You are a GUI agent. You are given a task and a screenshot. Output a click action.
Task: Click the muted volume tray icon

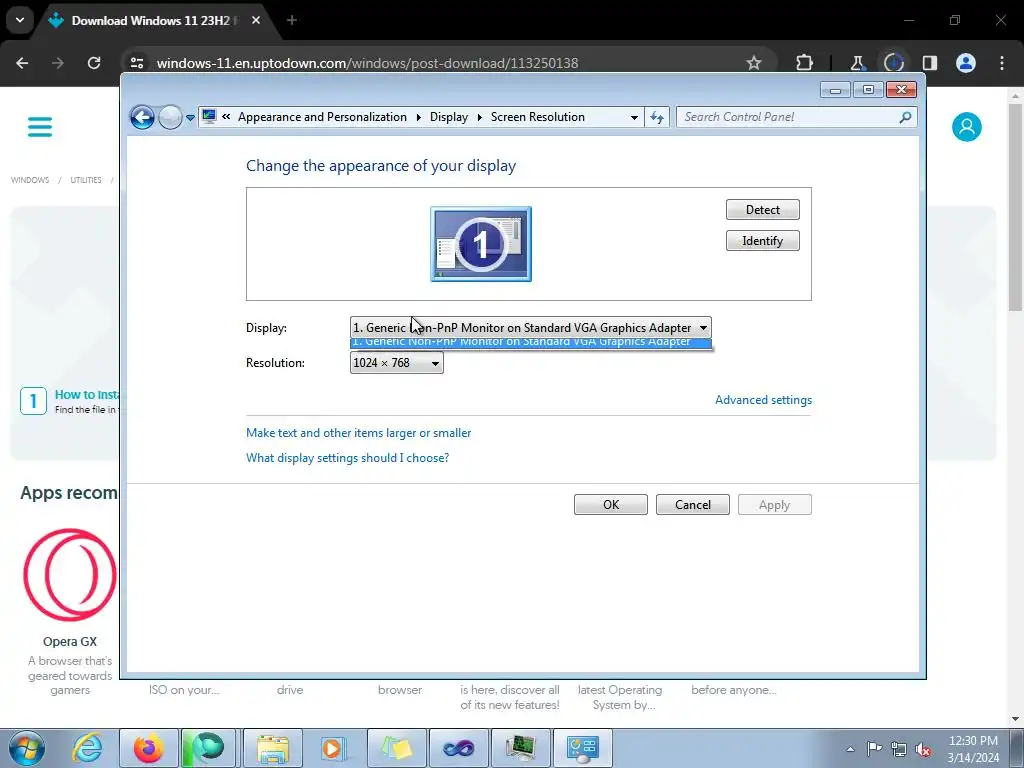pos(923,749)
